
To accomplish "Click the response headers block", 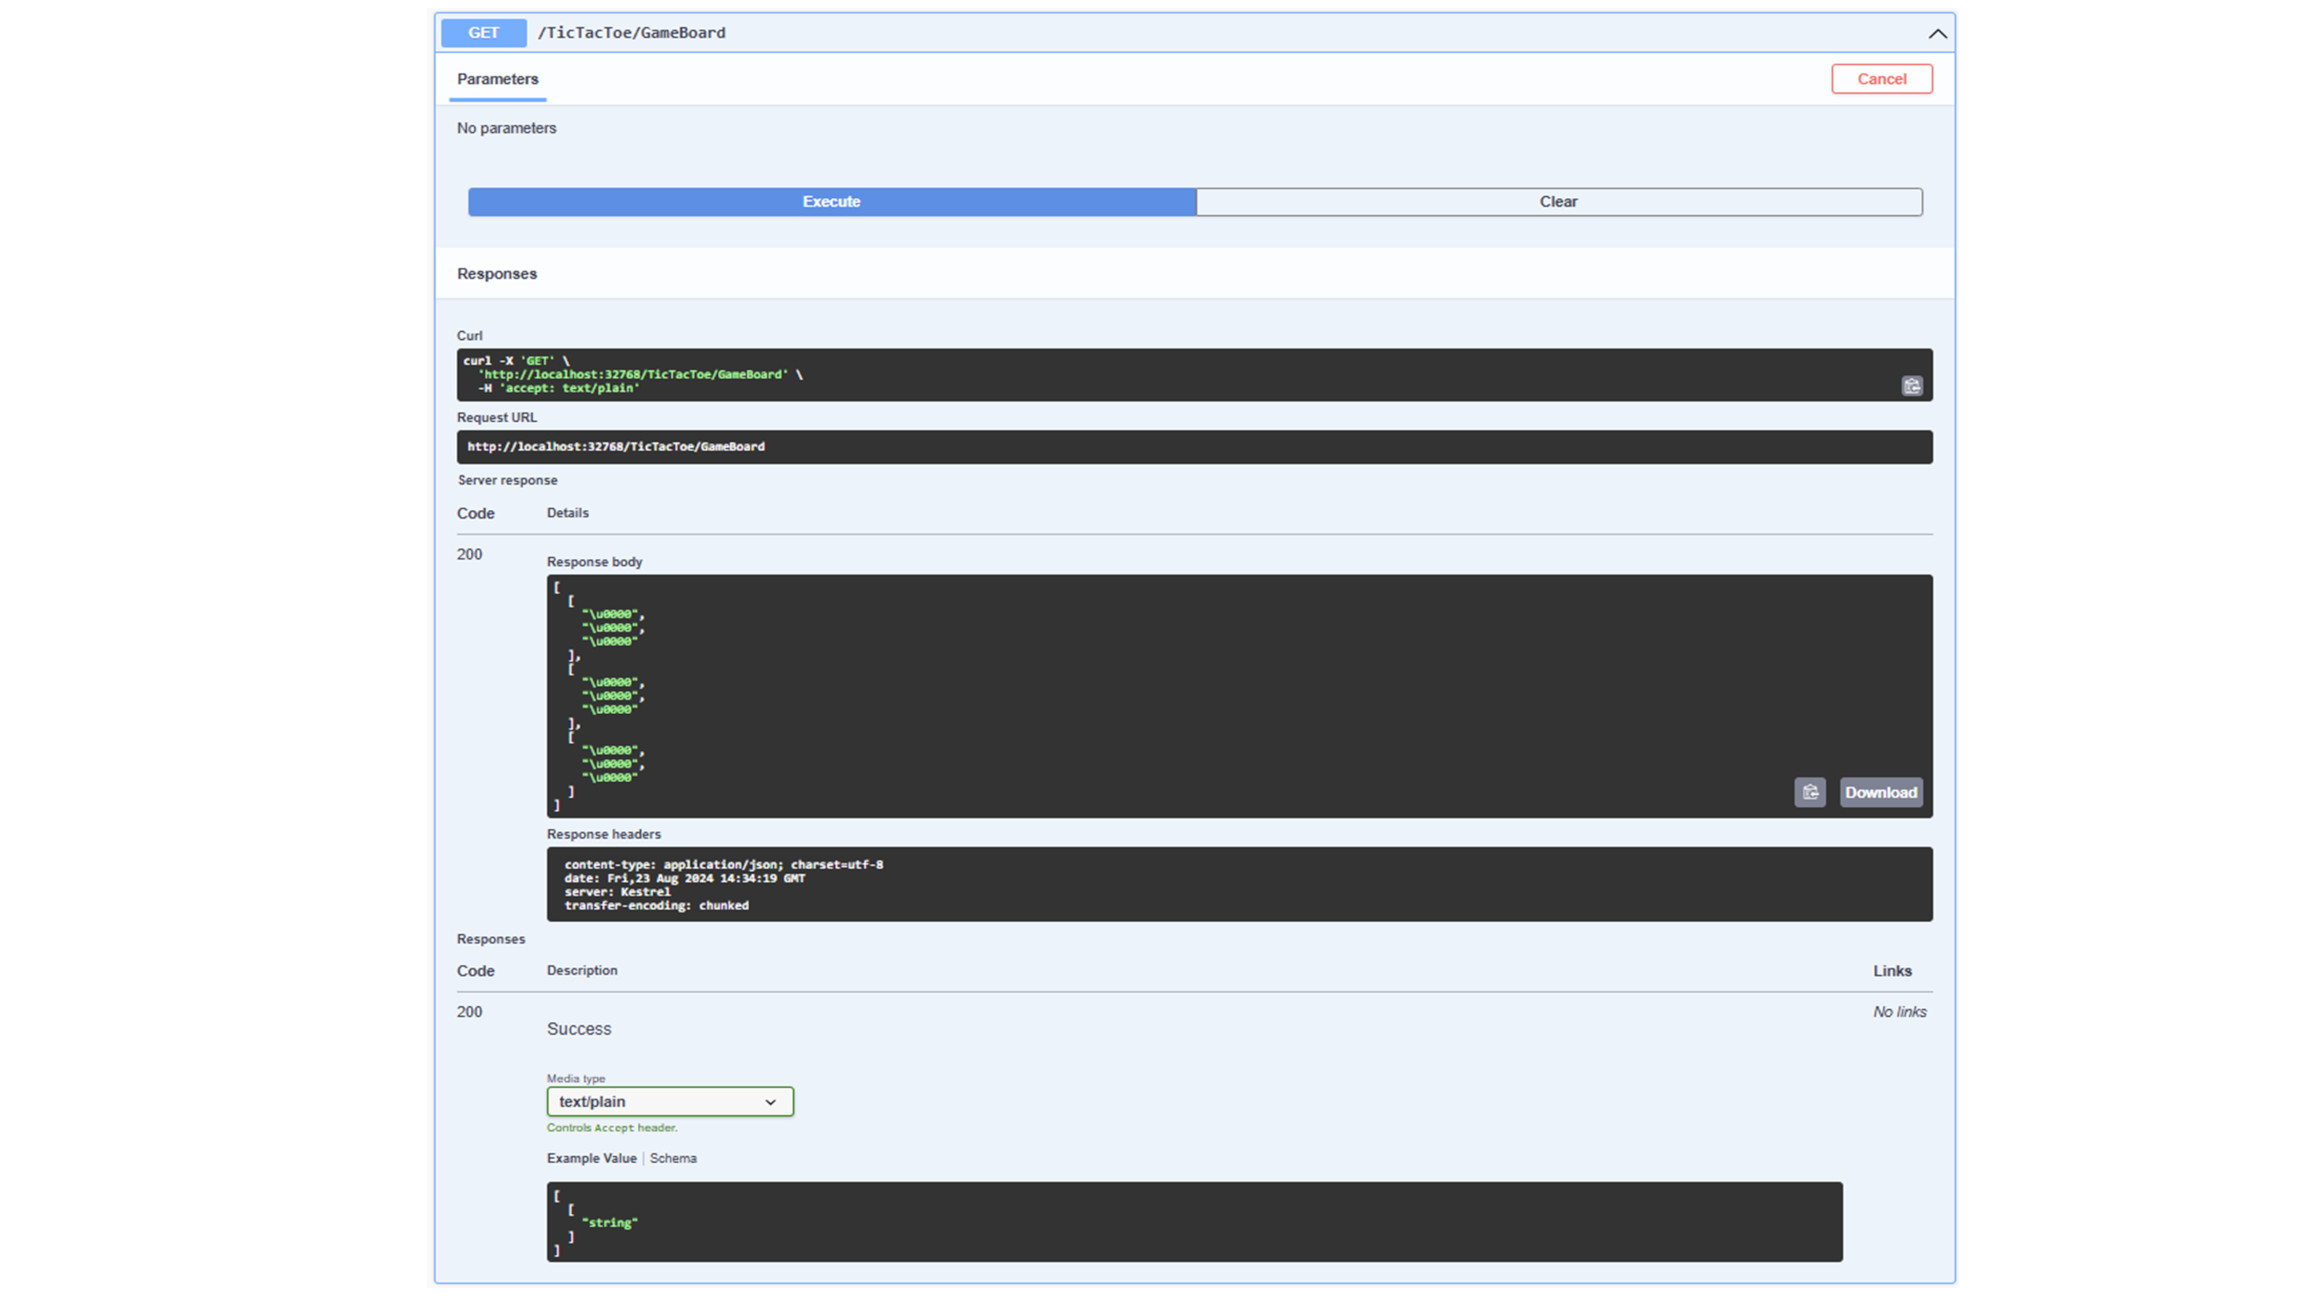I will pyautogui.click(x=1239, y=884).
